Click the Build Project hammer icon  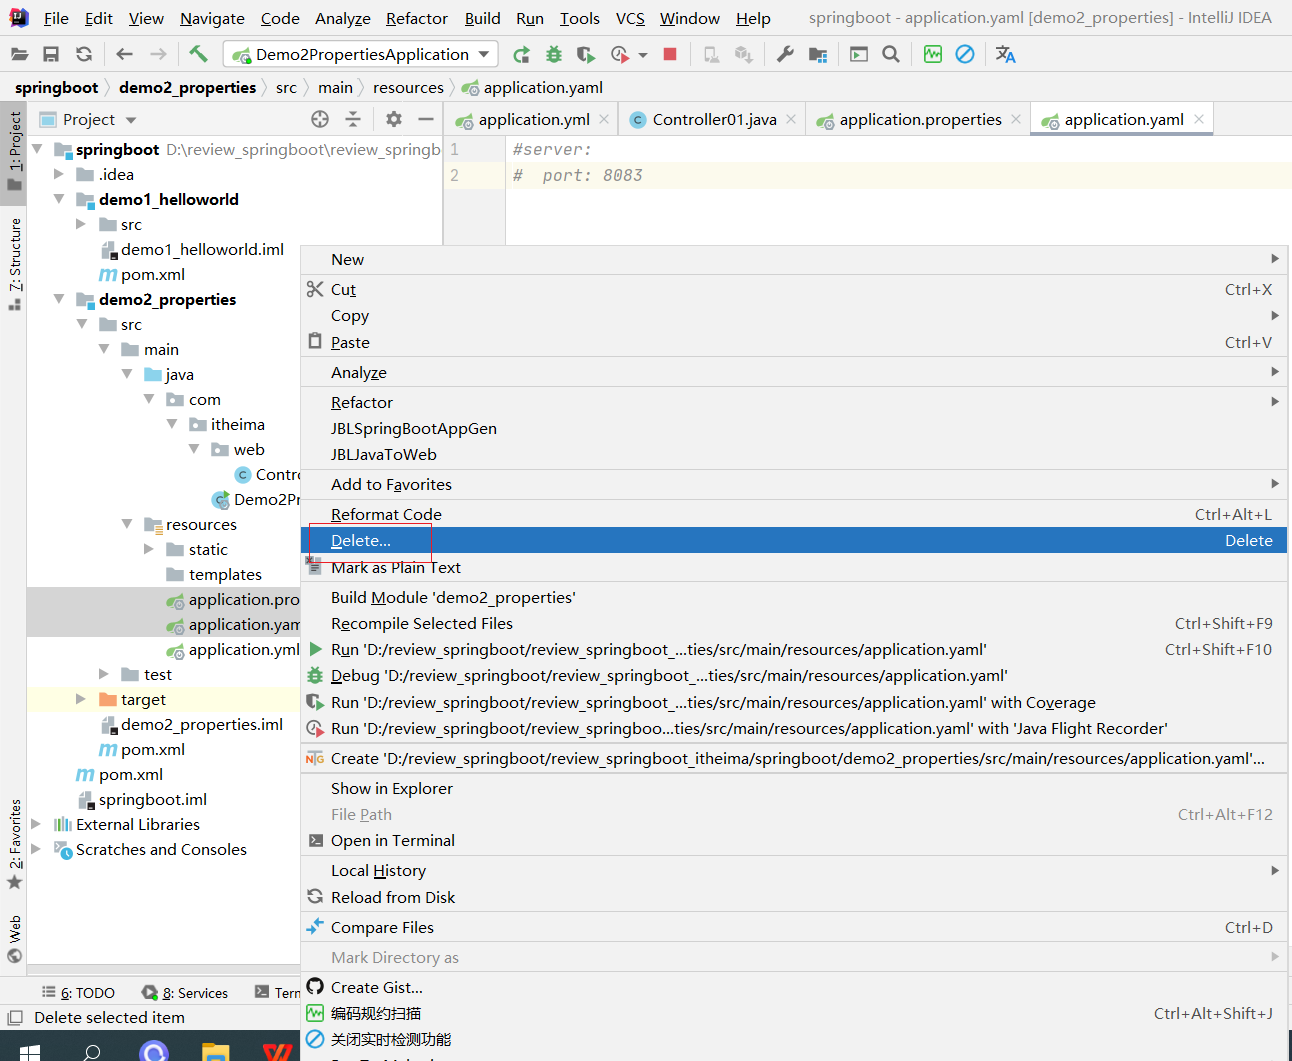click(x=198, y=54)
